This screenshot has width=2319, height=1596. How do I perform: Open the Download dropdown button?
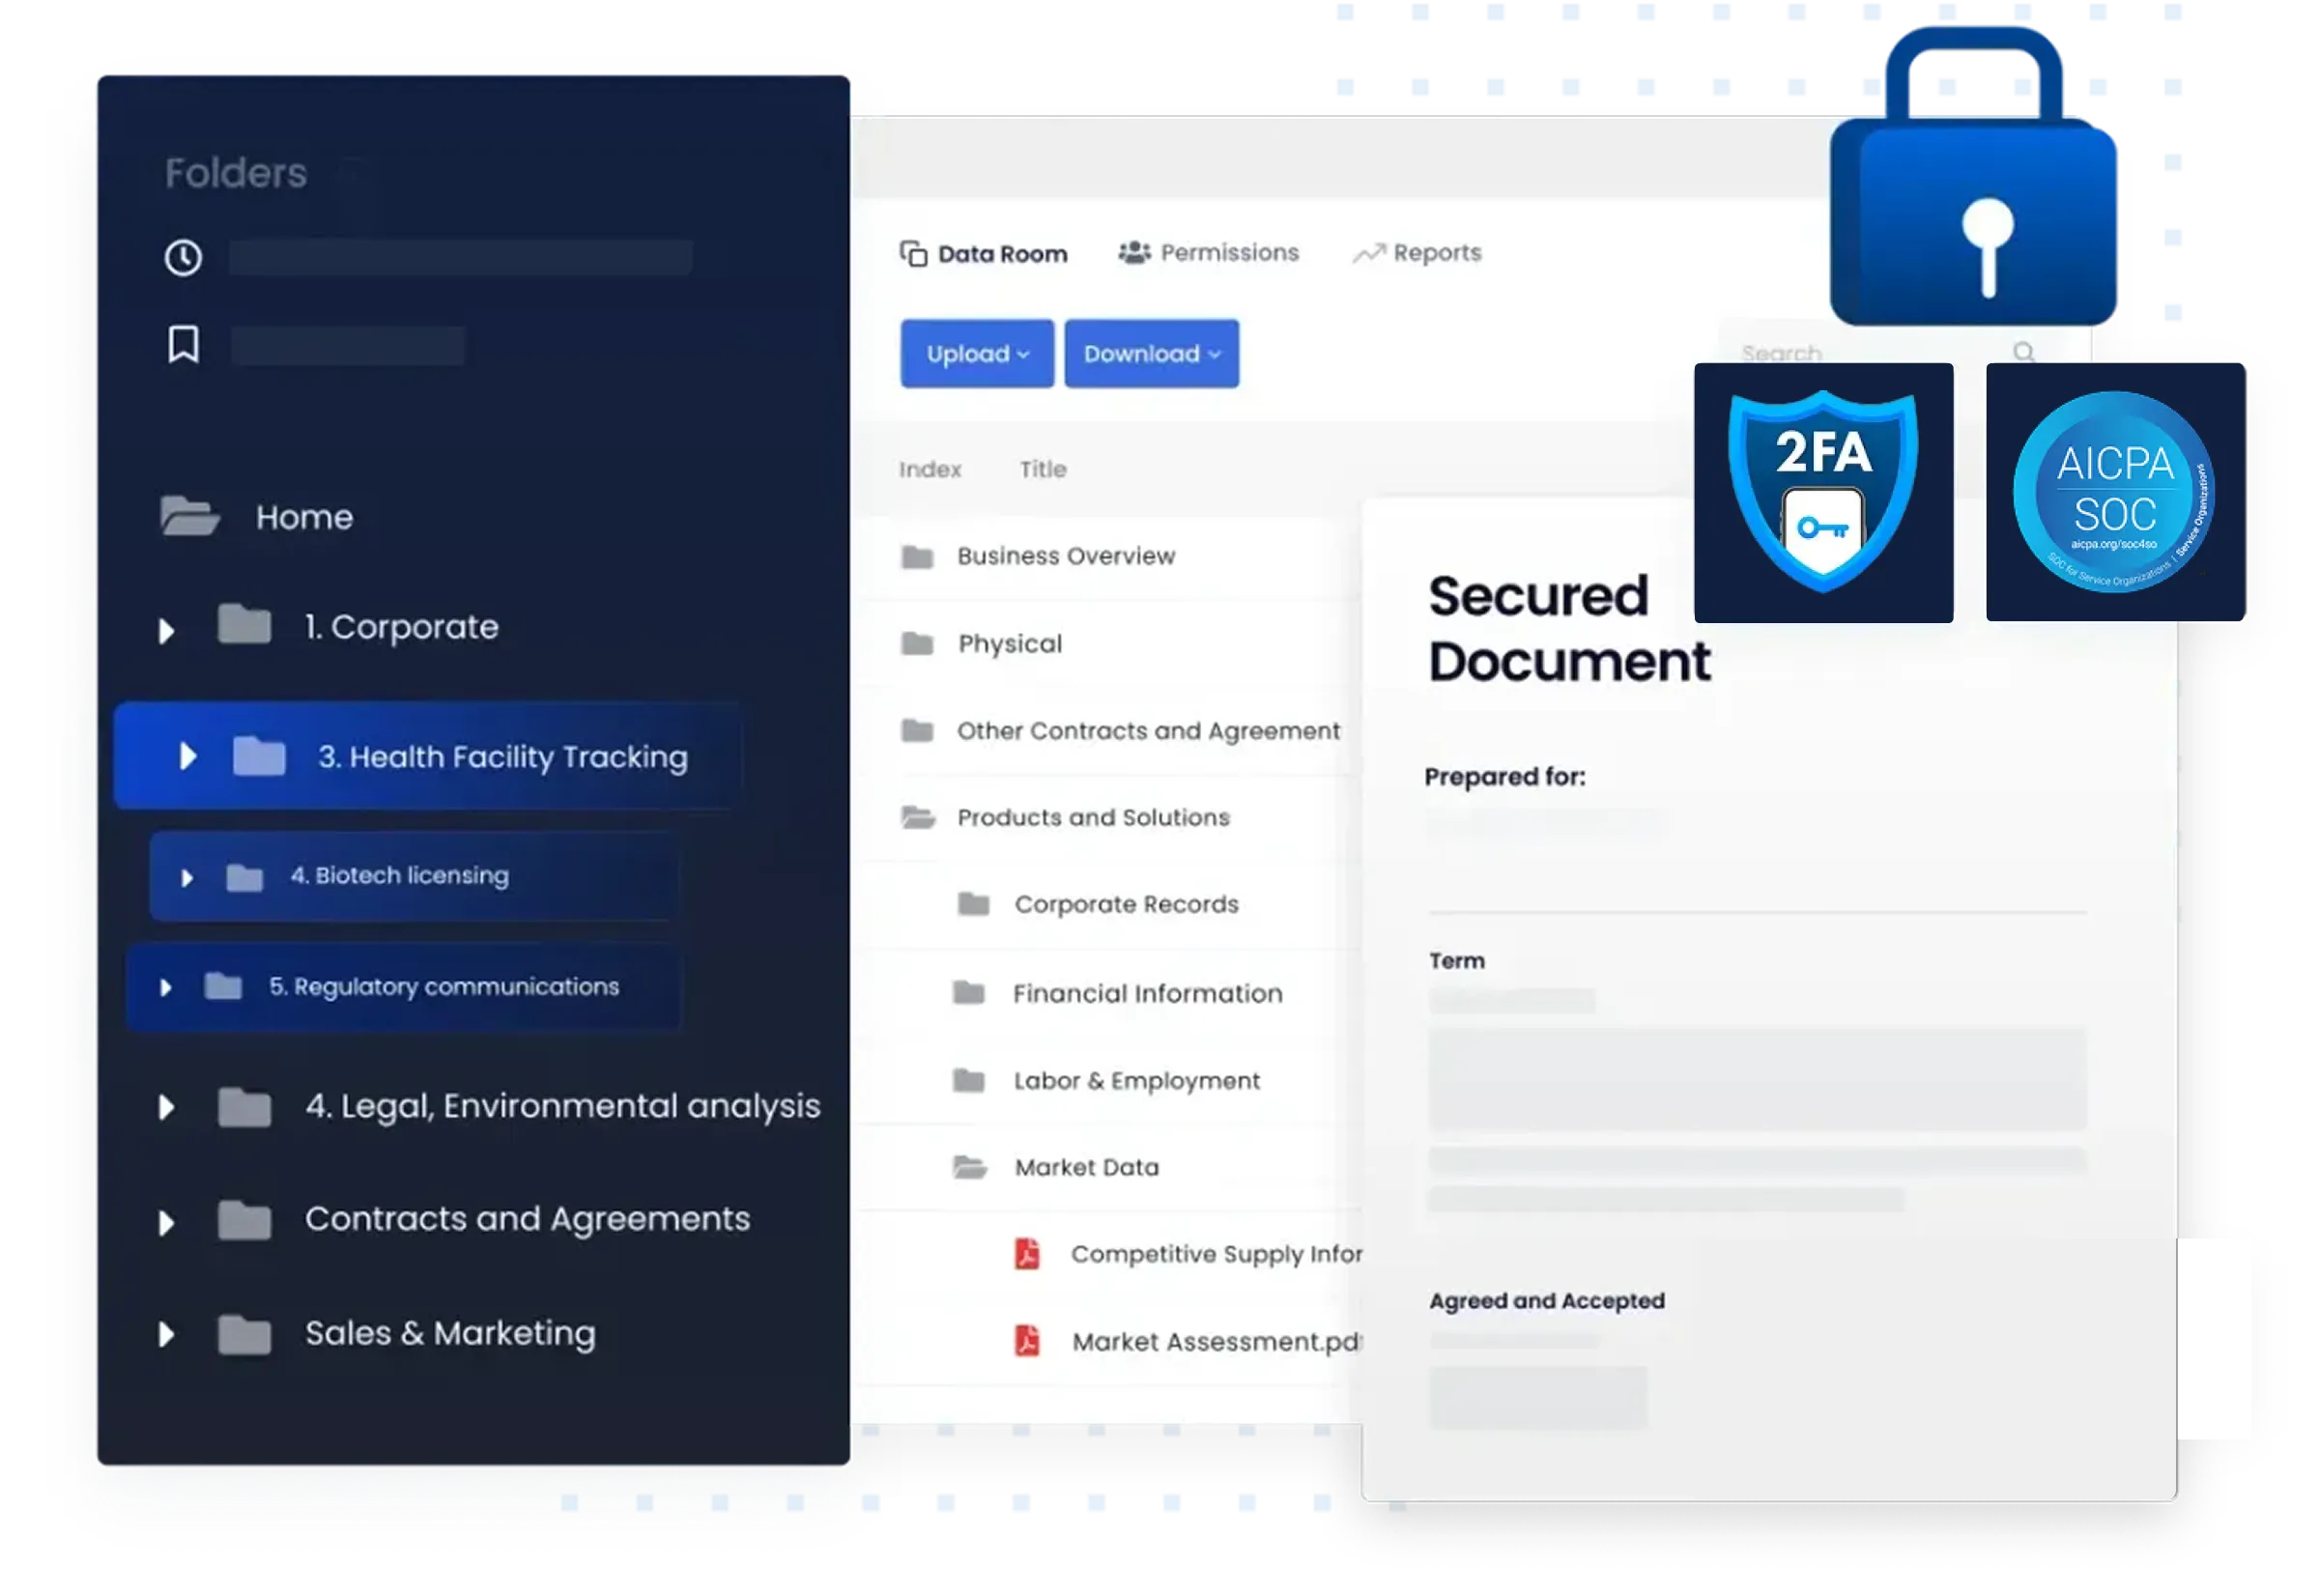(1151, 354)
